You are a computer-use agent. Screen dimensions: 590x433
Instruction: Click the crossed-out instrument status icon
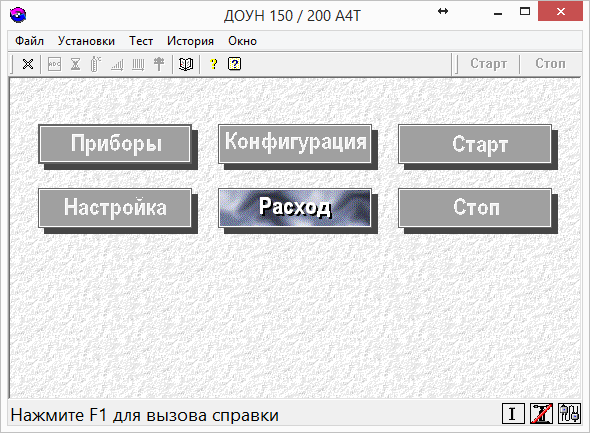tap(541, 413)
